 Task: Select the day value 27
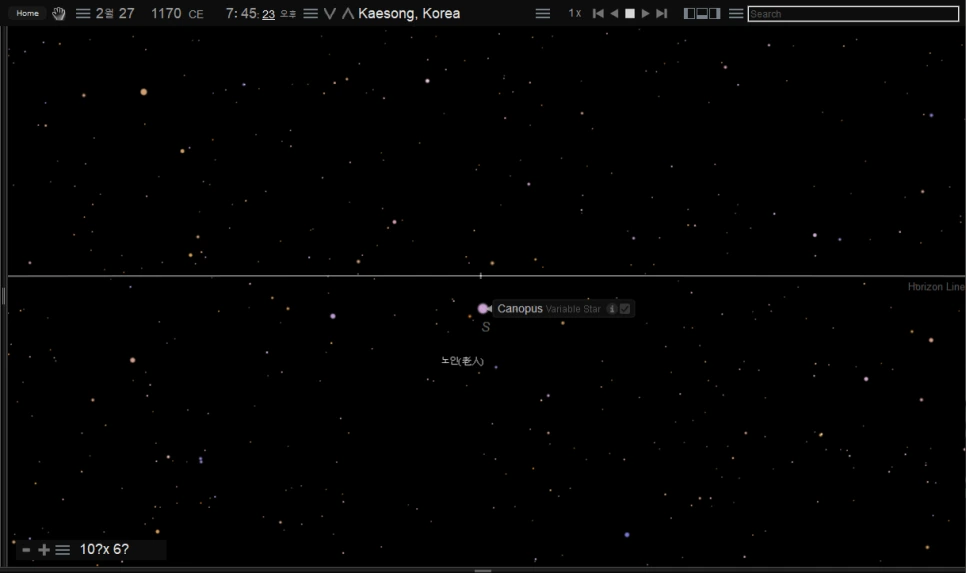(x=127, y=14)
